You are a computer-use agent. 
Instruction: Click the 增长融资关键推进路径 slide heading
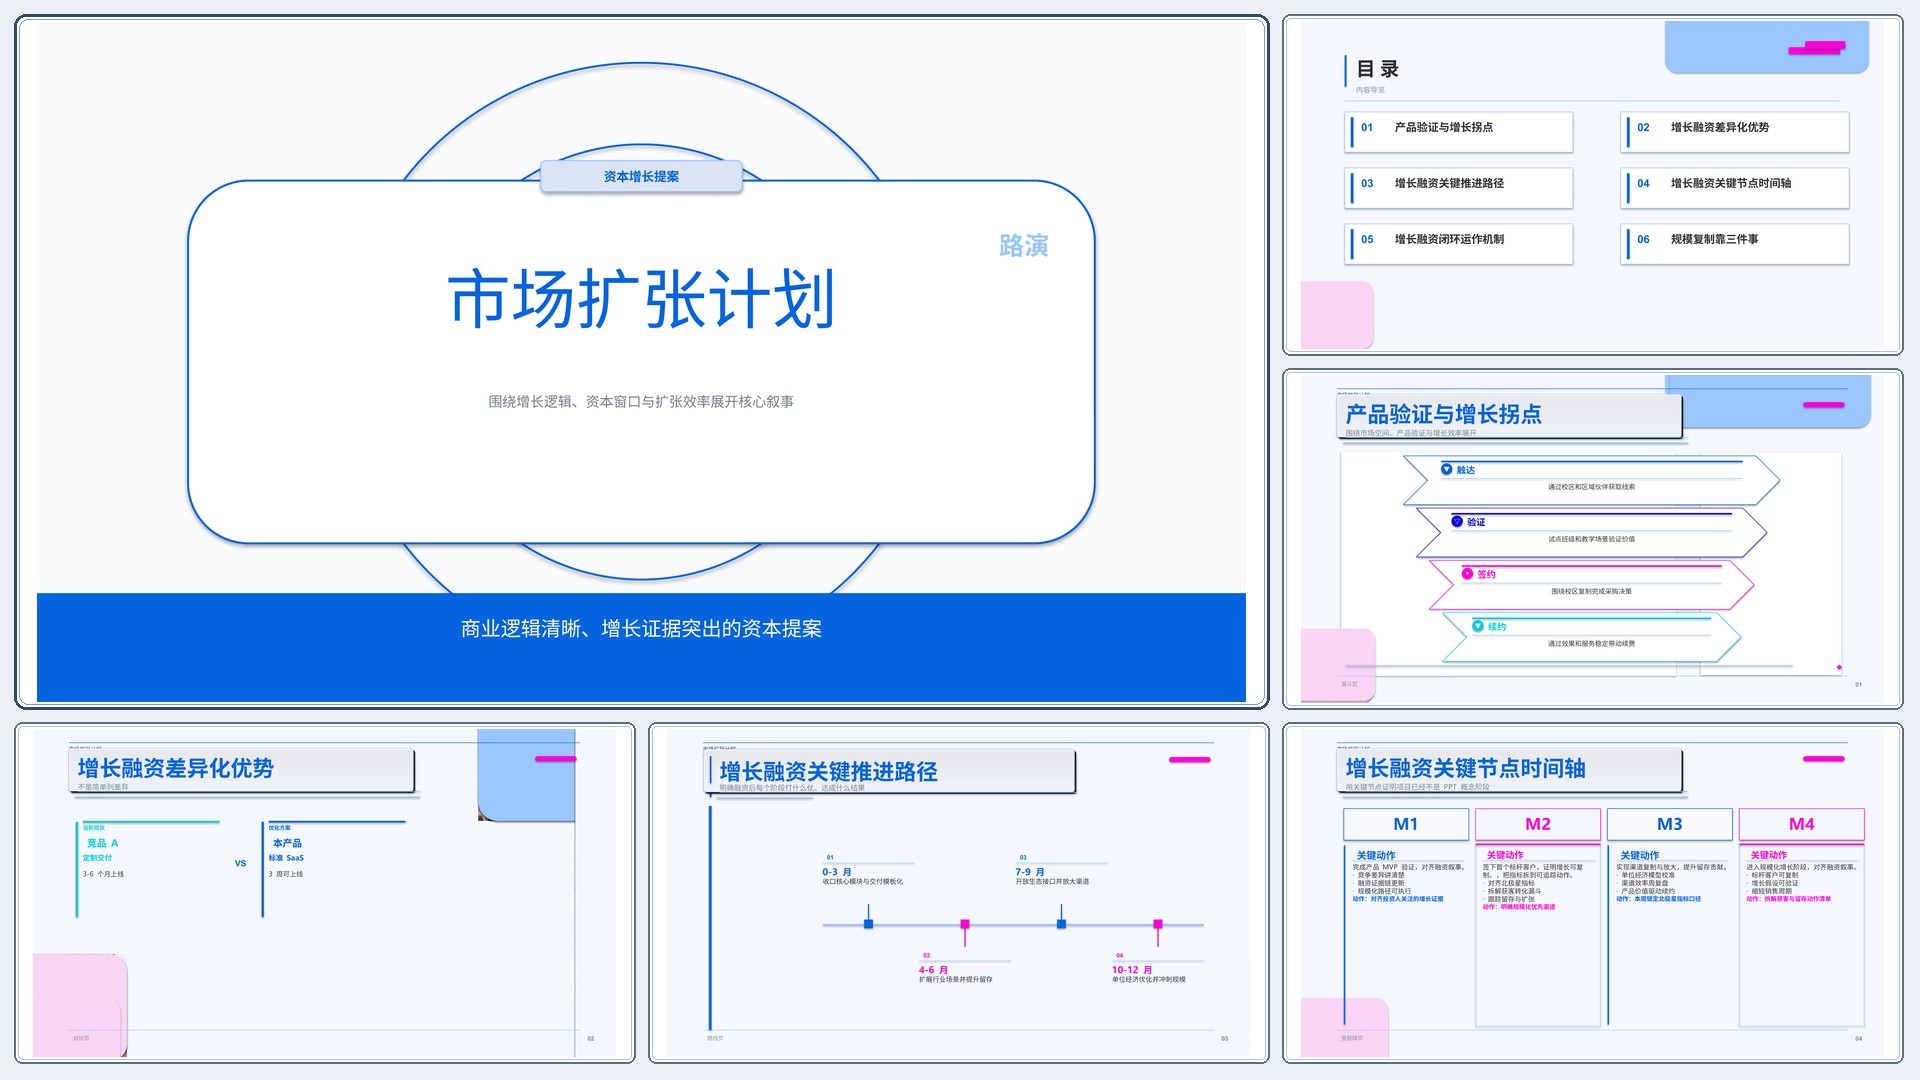tap(828, 772)
